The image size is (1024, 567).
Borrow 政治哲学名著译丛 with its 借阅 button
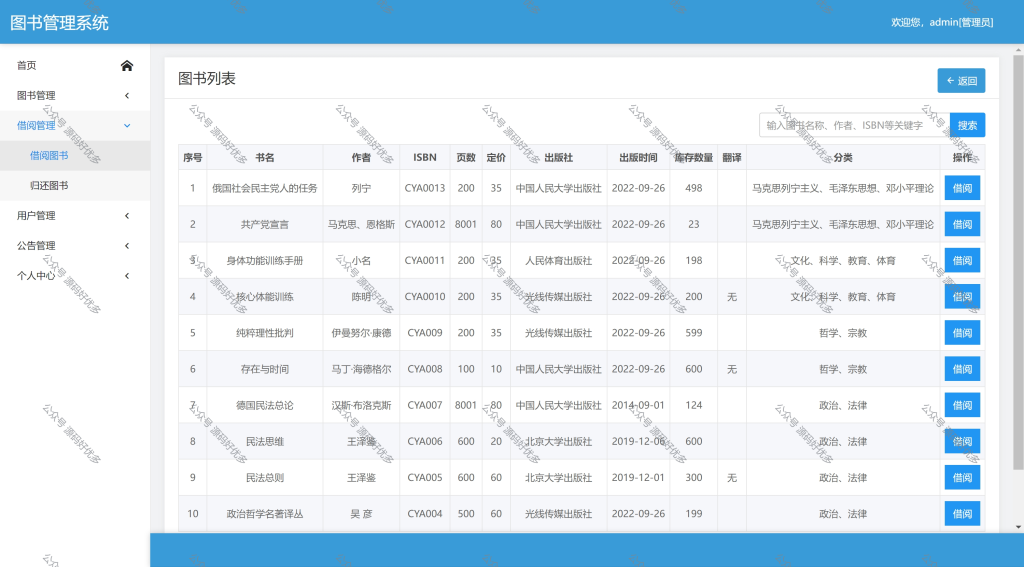click(x=962, y=514)
